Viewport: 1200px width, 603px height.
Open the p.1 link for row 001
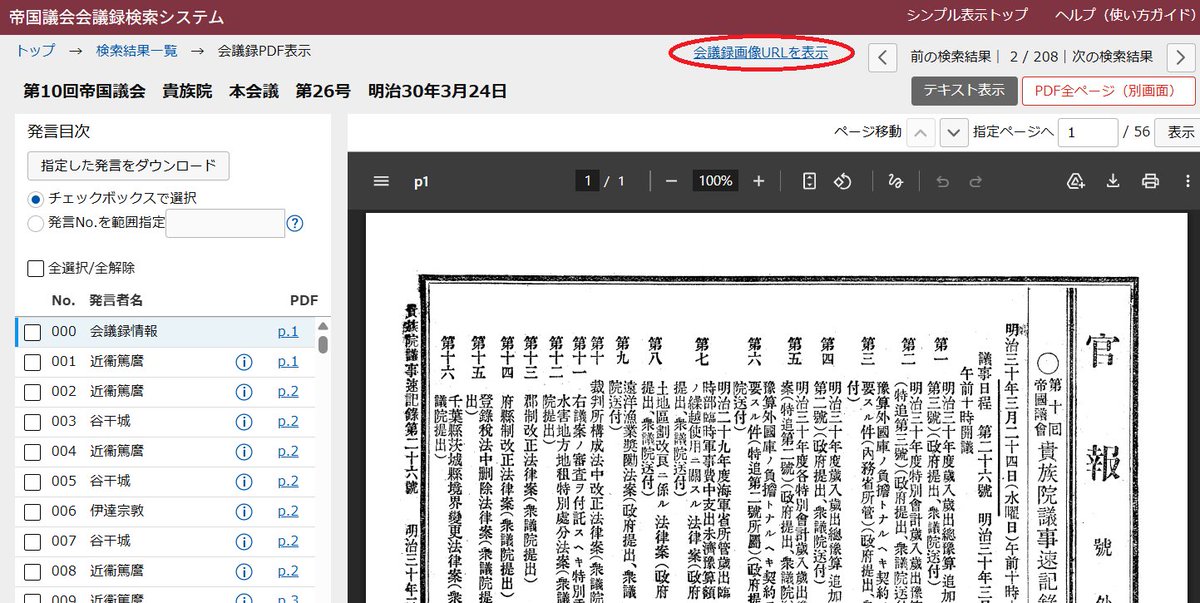[288, 361]
